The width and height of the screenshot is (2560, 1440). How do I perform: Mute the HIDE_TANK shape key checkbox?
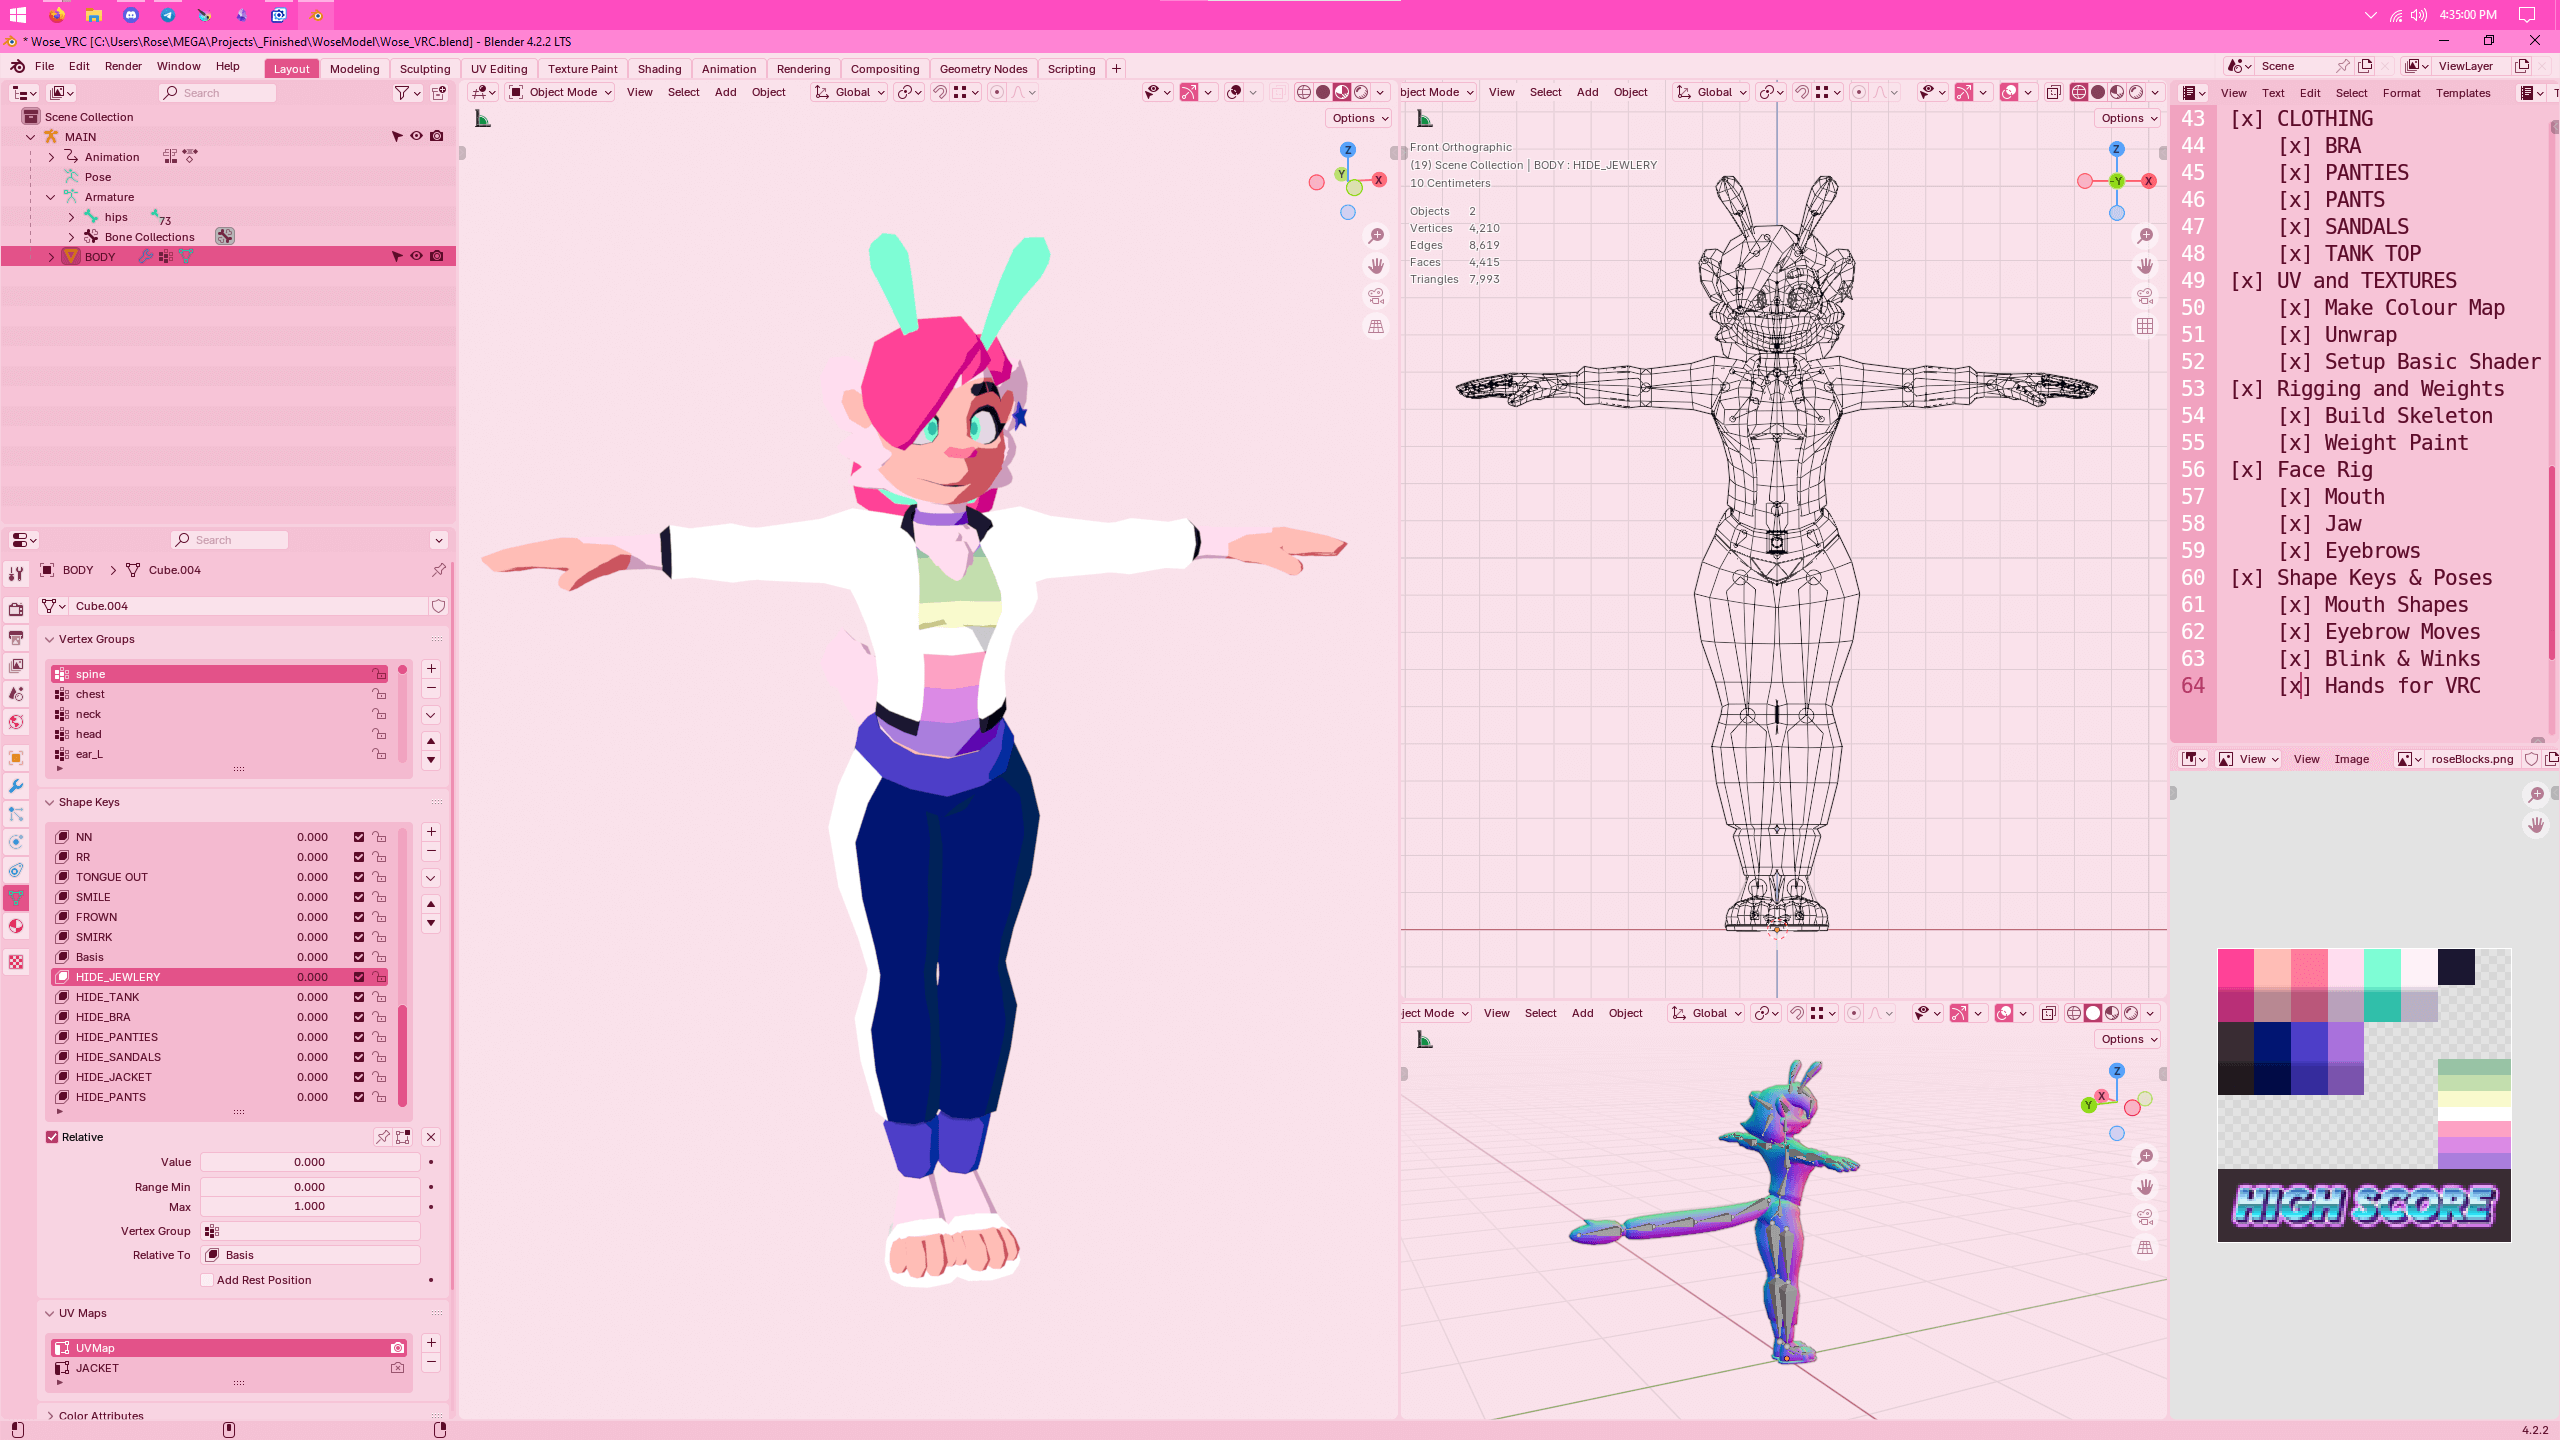point(359,997)
